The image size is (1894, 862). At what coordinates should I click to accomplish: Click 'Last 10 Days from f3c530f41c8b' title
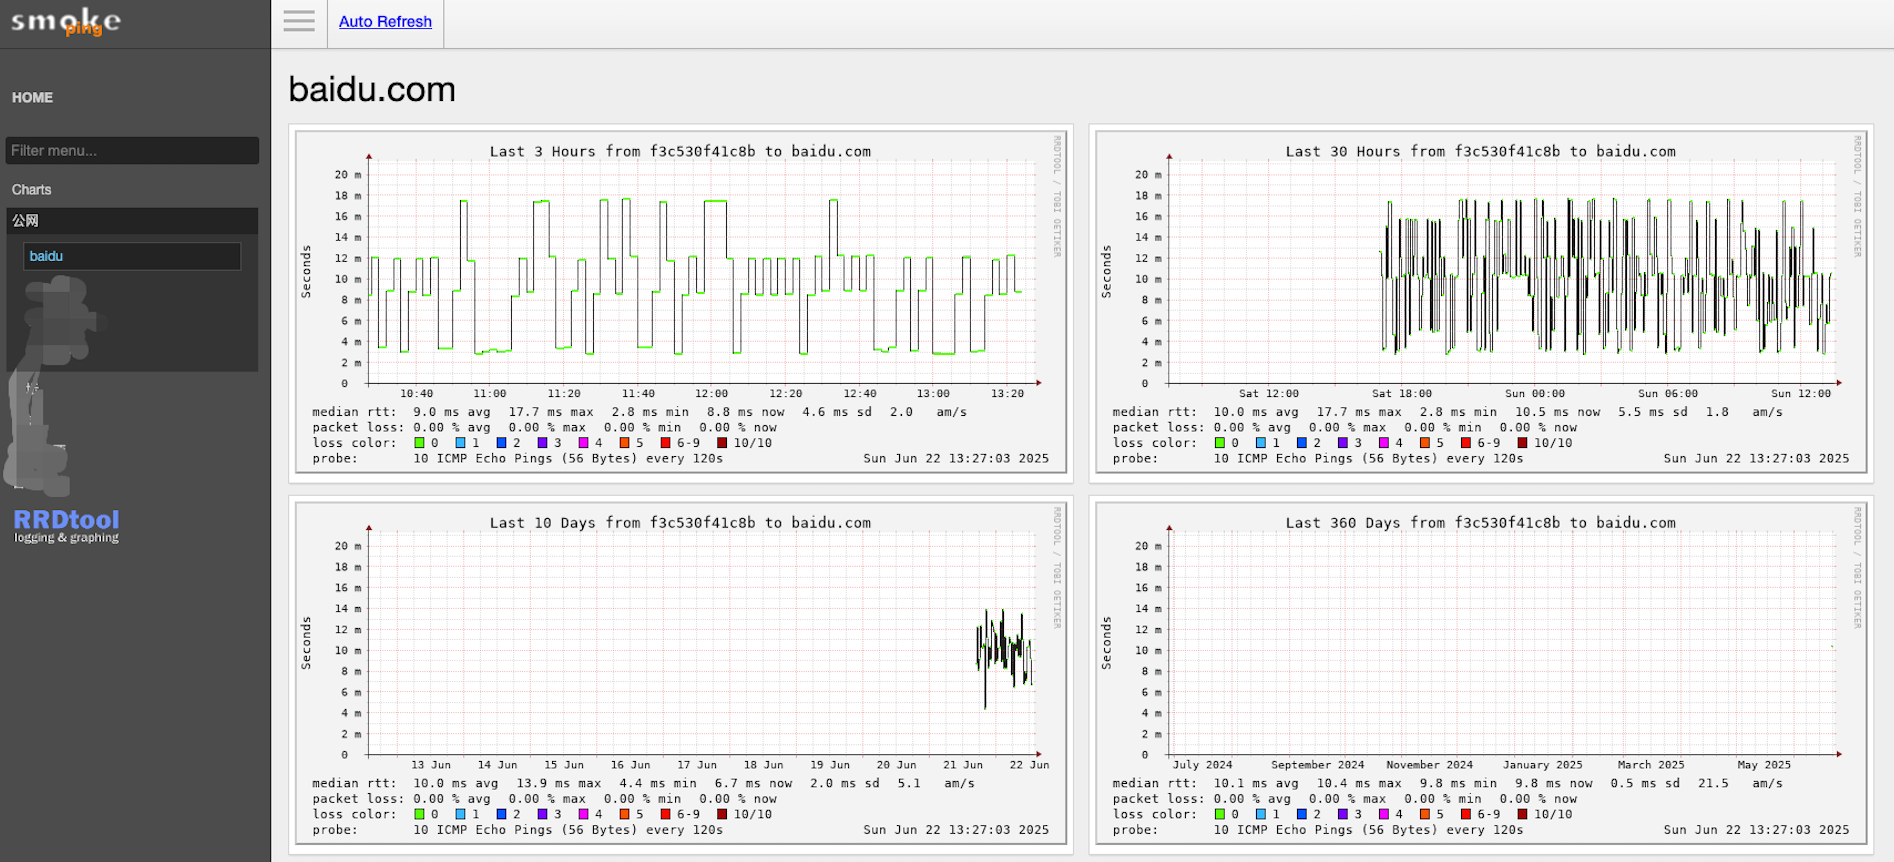[x=680, y=522]
